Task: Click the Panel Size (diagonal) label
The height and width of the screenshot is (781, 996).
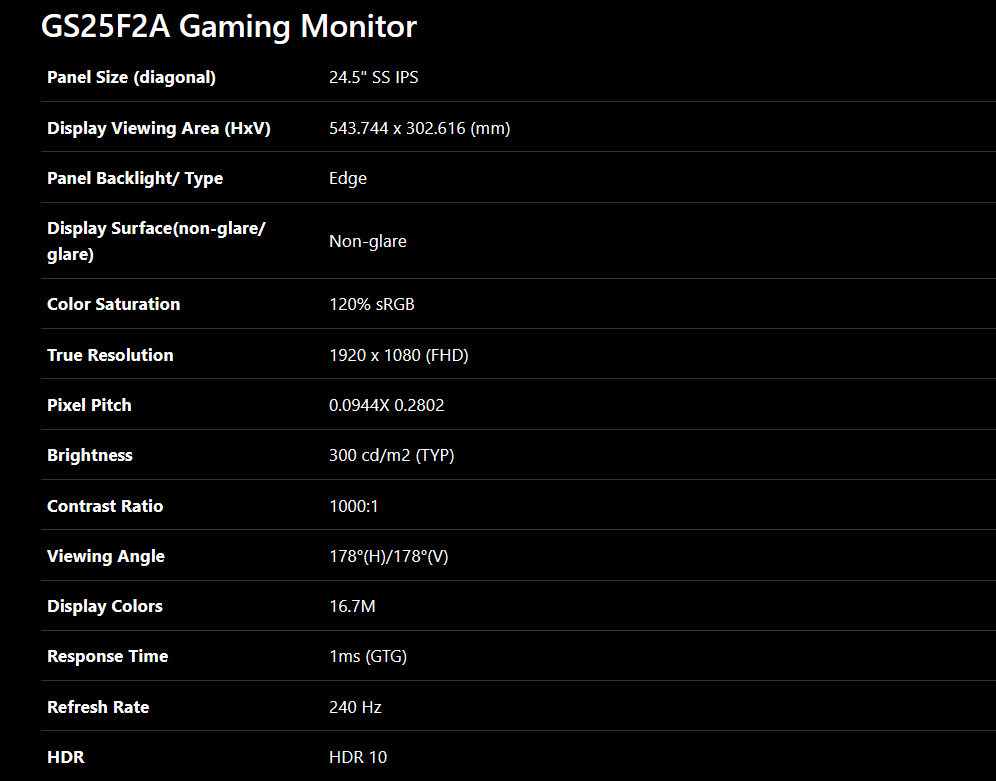Action: 131,77
